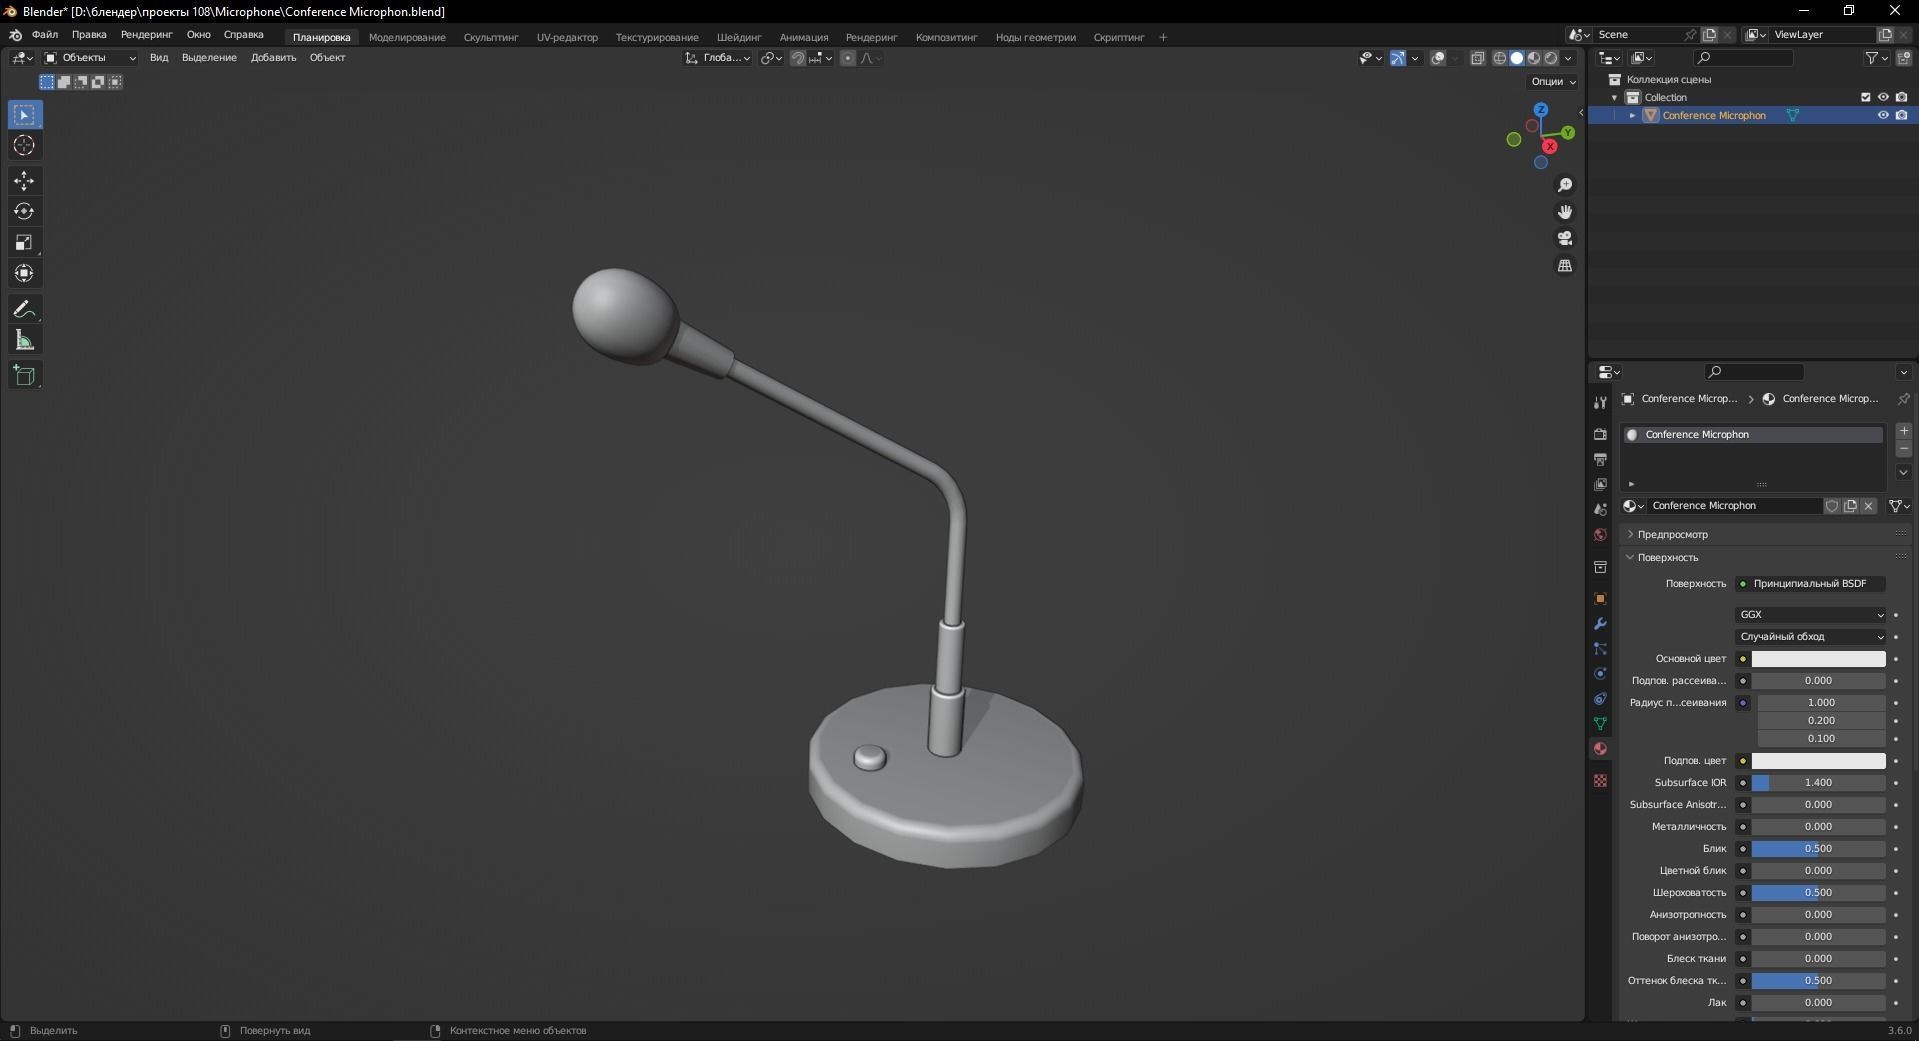The image size is (1919, 1041).
Task: Switch to Скульптинг workspace tab
Action: (x=491, y=38)
